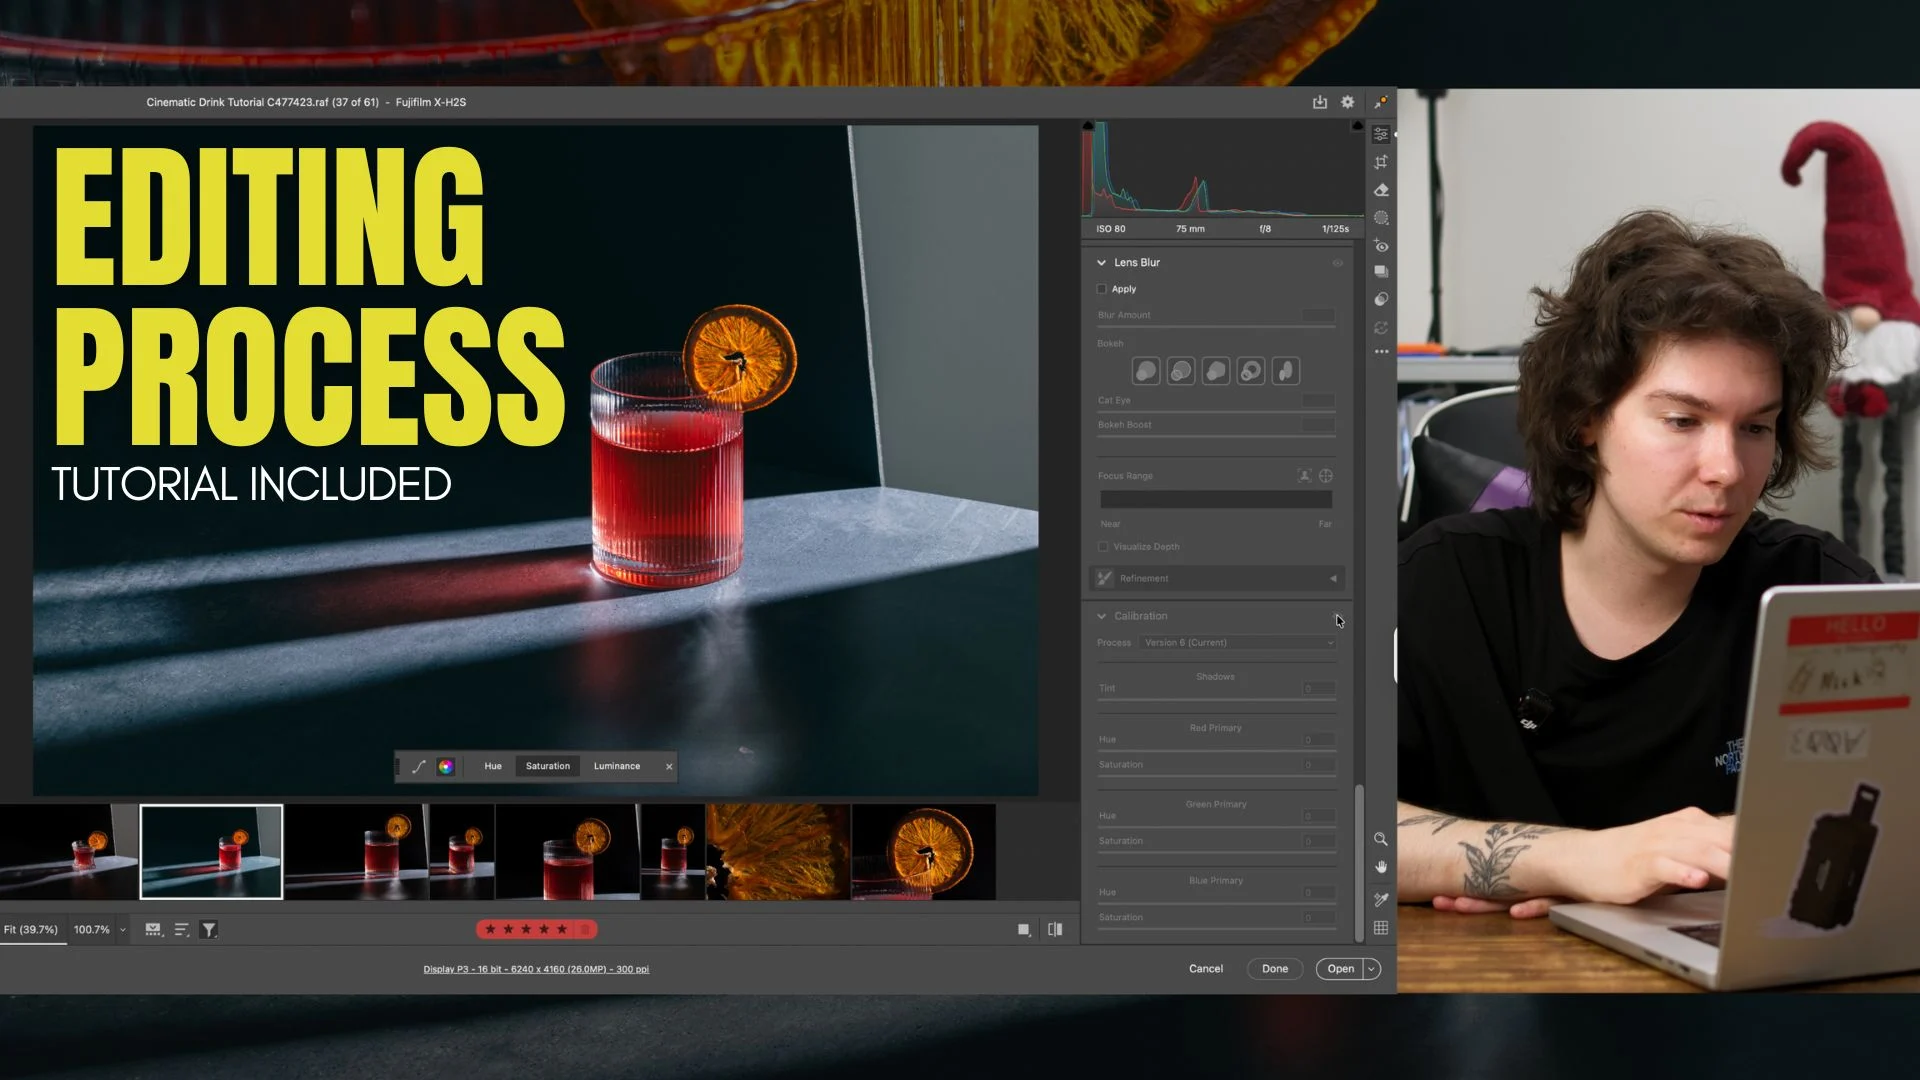Switch to the Luminance tab
This screenshot has width=1920, height=1080.
coord(617,767)
